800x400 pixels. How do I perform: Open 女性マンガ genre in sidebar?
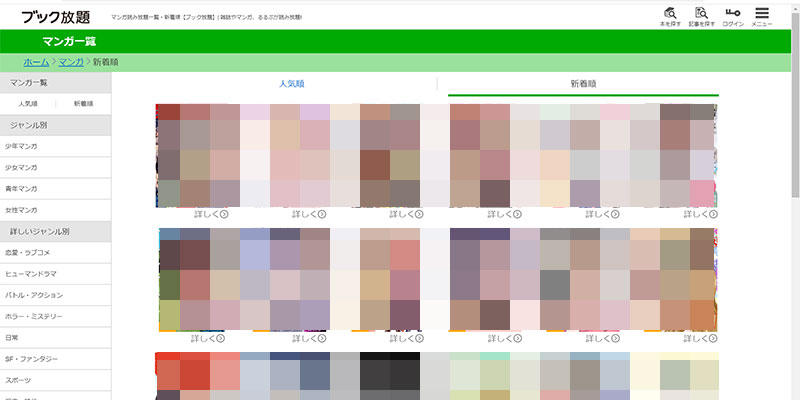tap(22, 210)
